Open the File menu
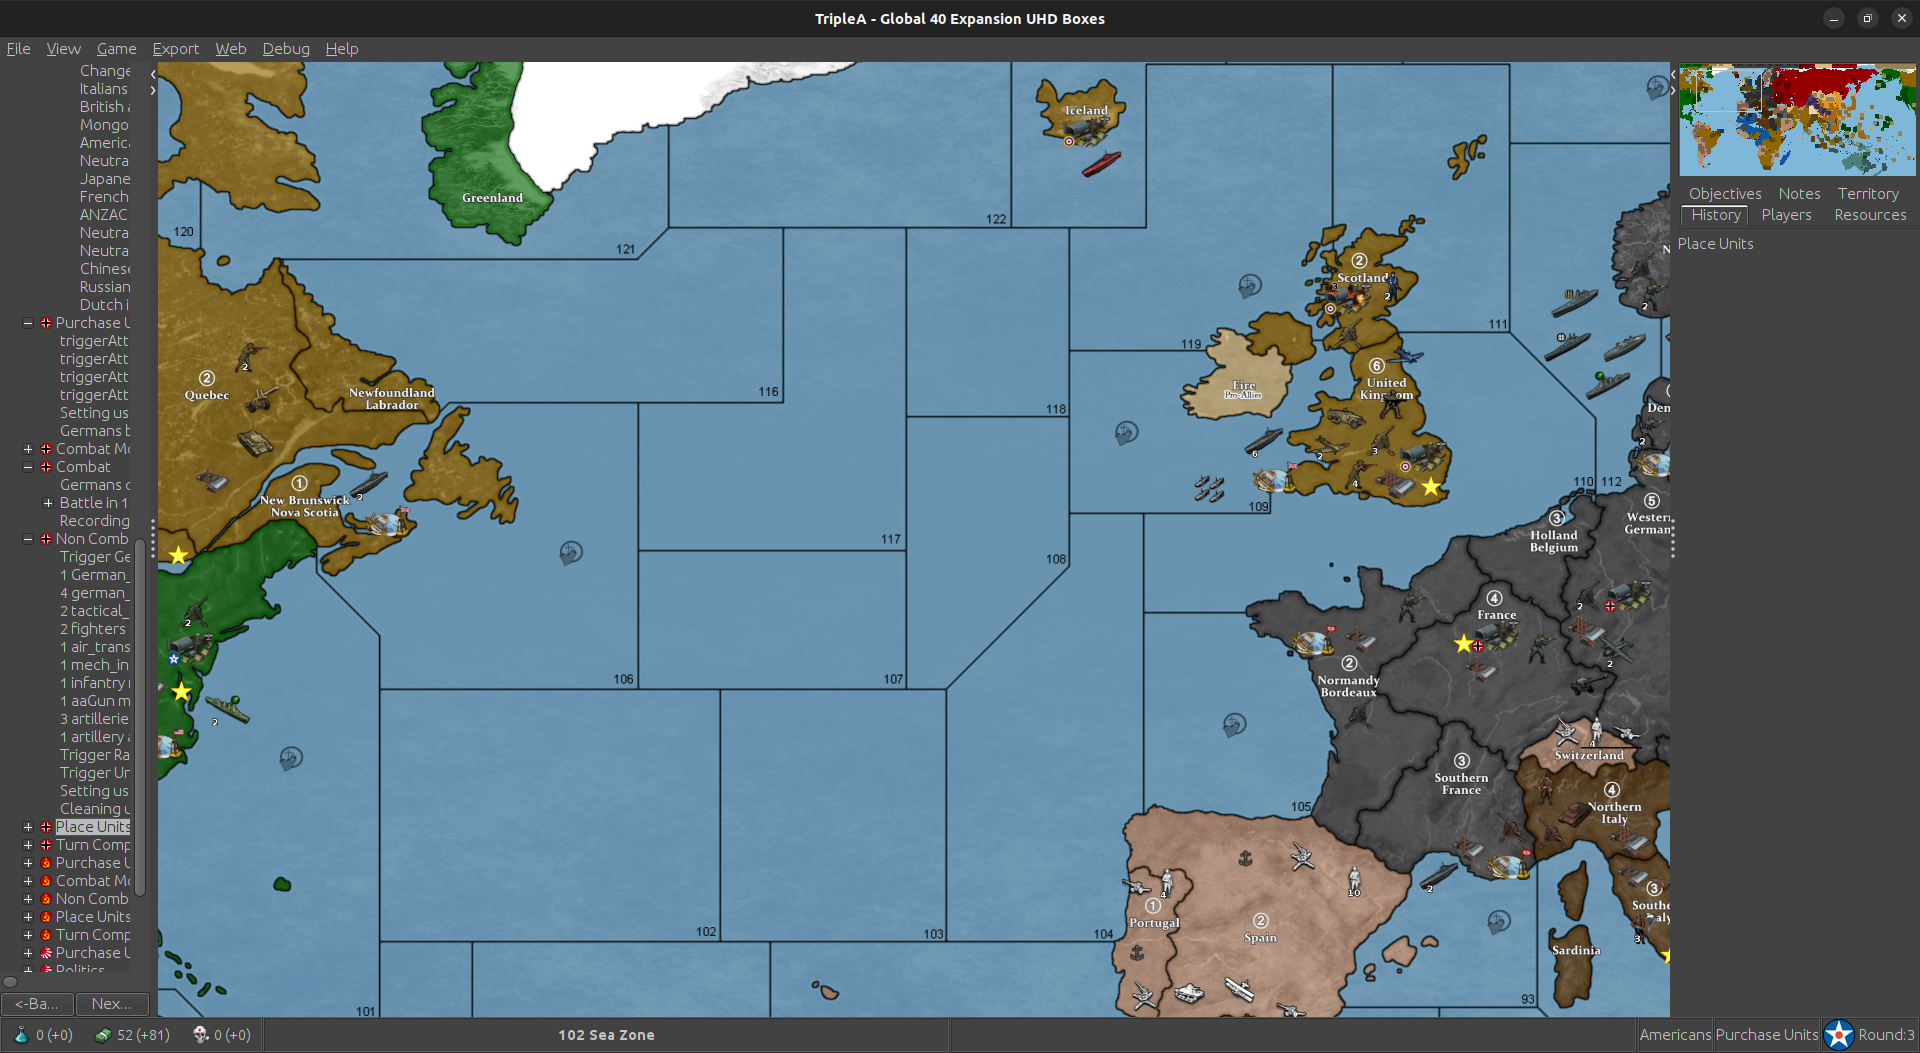This screenshot has height=1053, width=1920. 18,48
